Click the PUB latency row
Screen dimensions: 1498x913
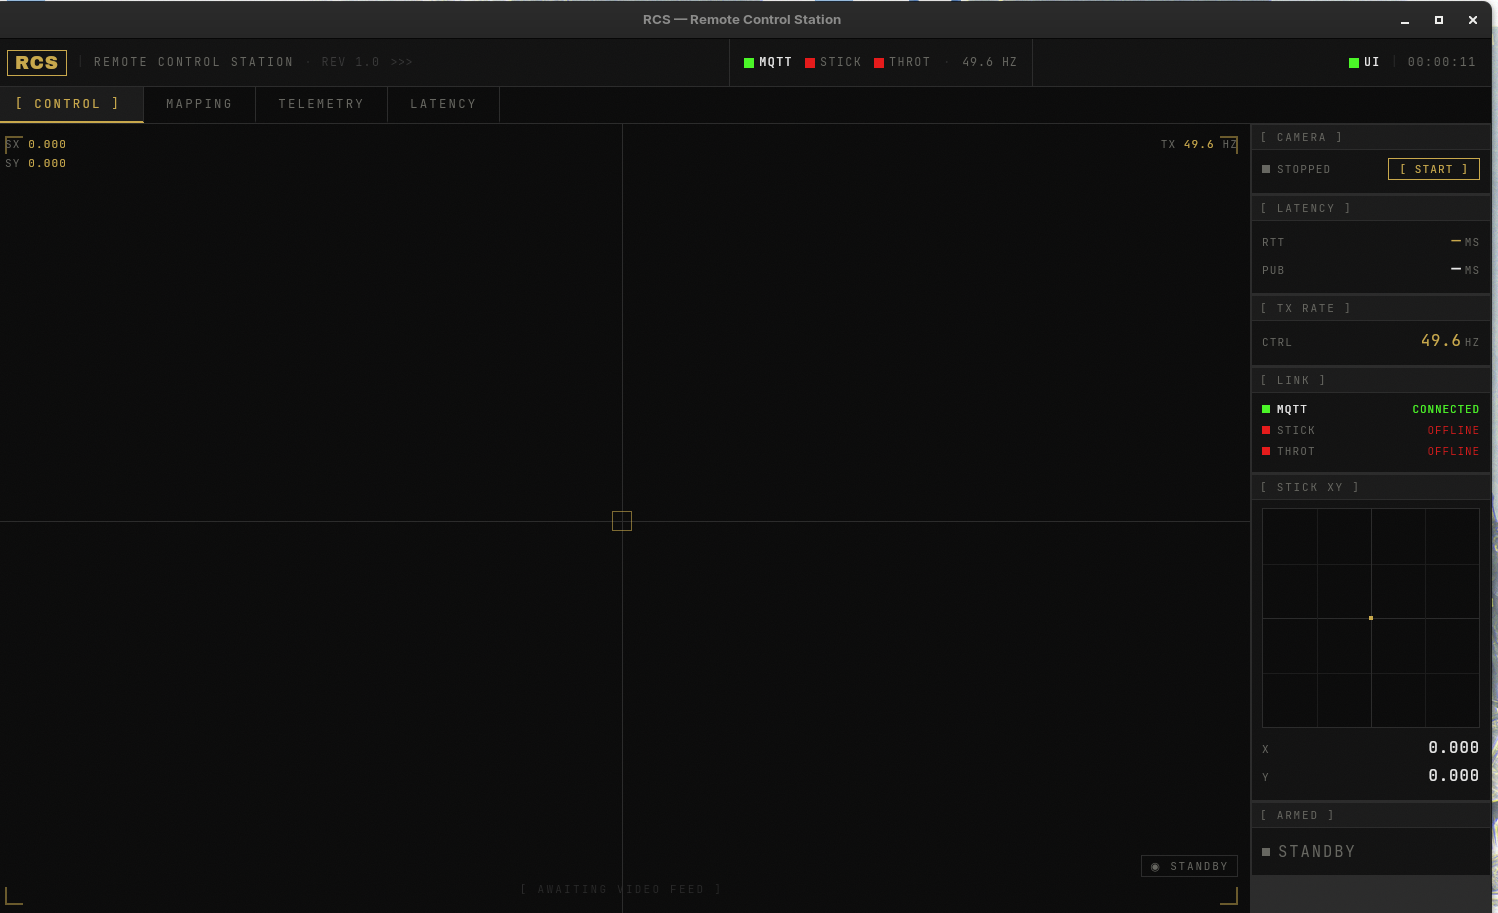[1371, 270]
